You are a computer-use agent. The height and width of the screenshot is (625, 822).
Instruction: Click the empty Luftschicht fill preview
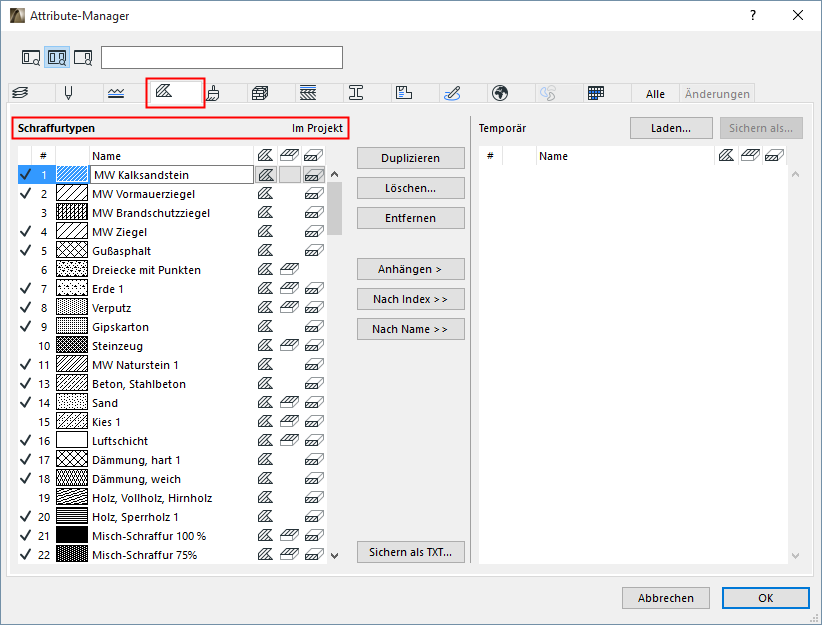click(x=72, y=440)
